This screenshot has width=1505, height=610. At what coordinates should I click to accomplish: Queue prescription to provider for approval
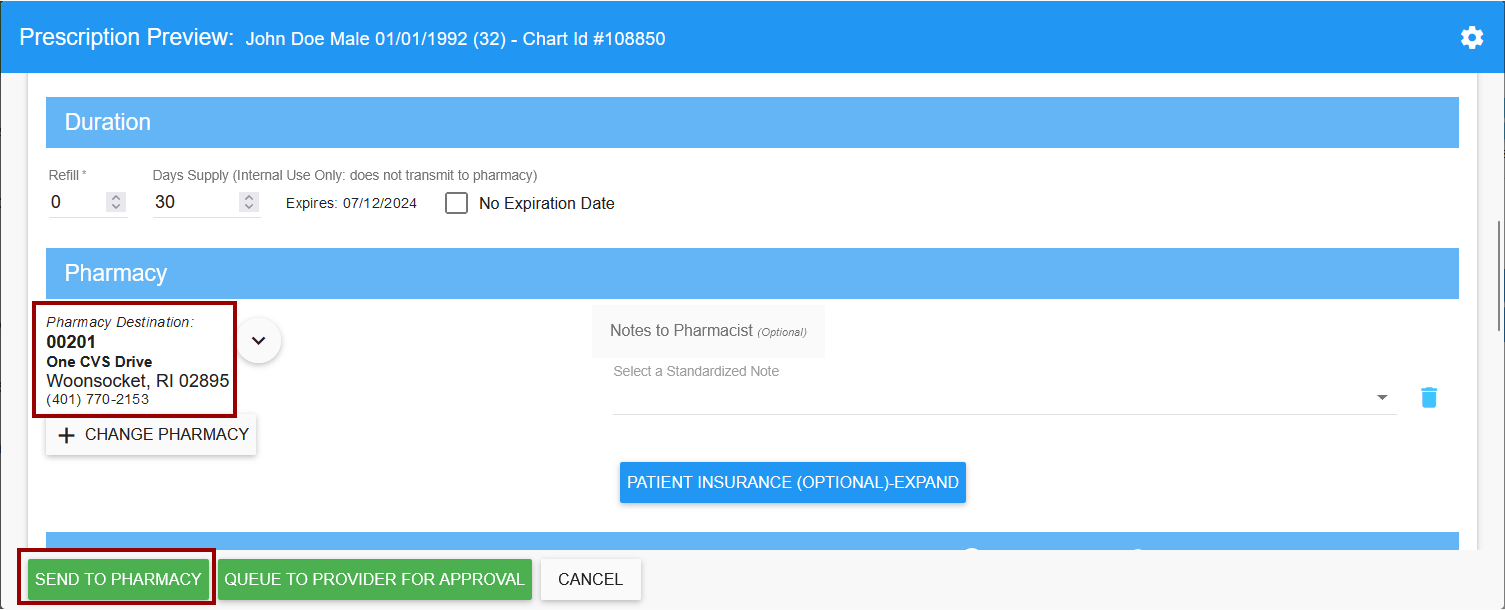click(374, 579)
